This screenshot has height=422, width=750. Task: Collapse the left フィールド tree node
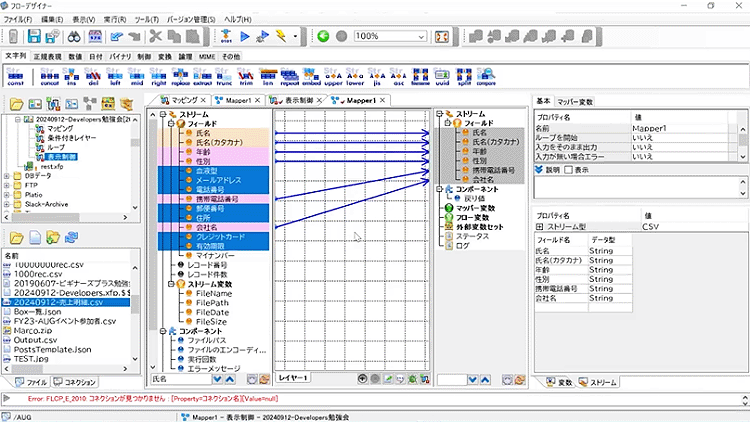point(171,123)
